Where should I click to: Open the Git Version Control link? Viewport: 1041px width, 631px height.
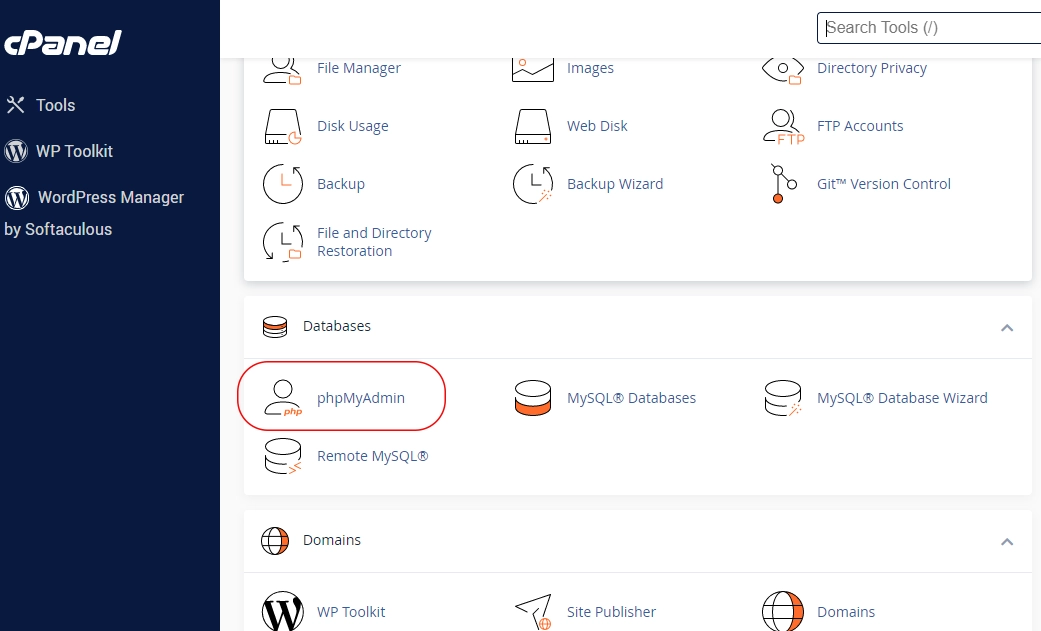coord(884,183)
